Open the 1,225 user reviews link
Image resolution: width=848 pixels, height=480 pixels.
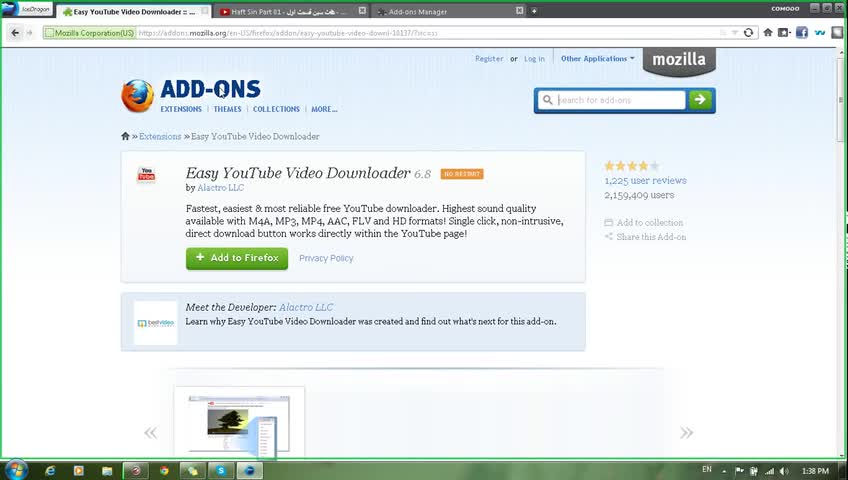coord(645,181)
